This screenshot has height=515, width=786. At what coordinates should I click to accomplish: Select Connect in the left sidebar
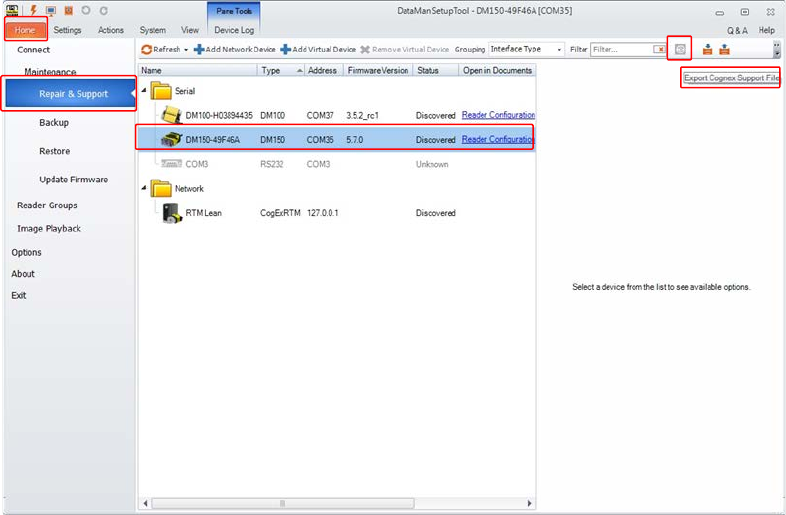pos(34,50)
